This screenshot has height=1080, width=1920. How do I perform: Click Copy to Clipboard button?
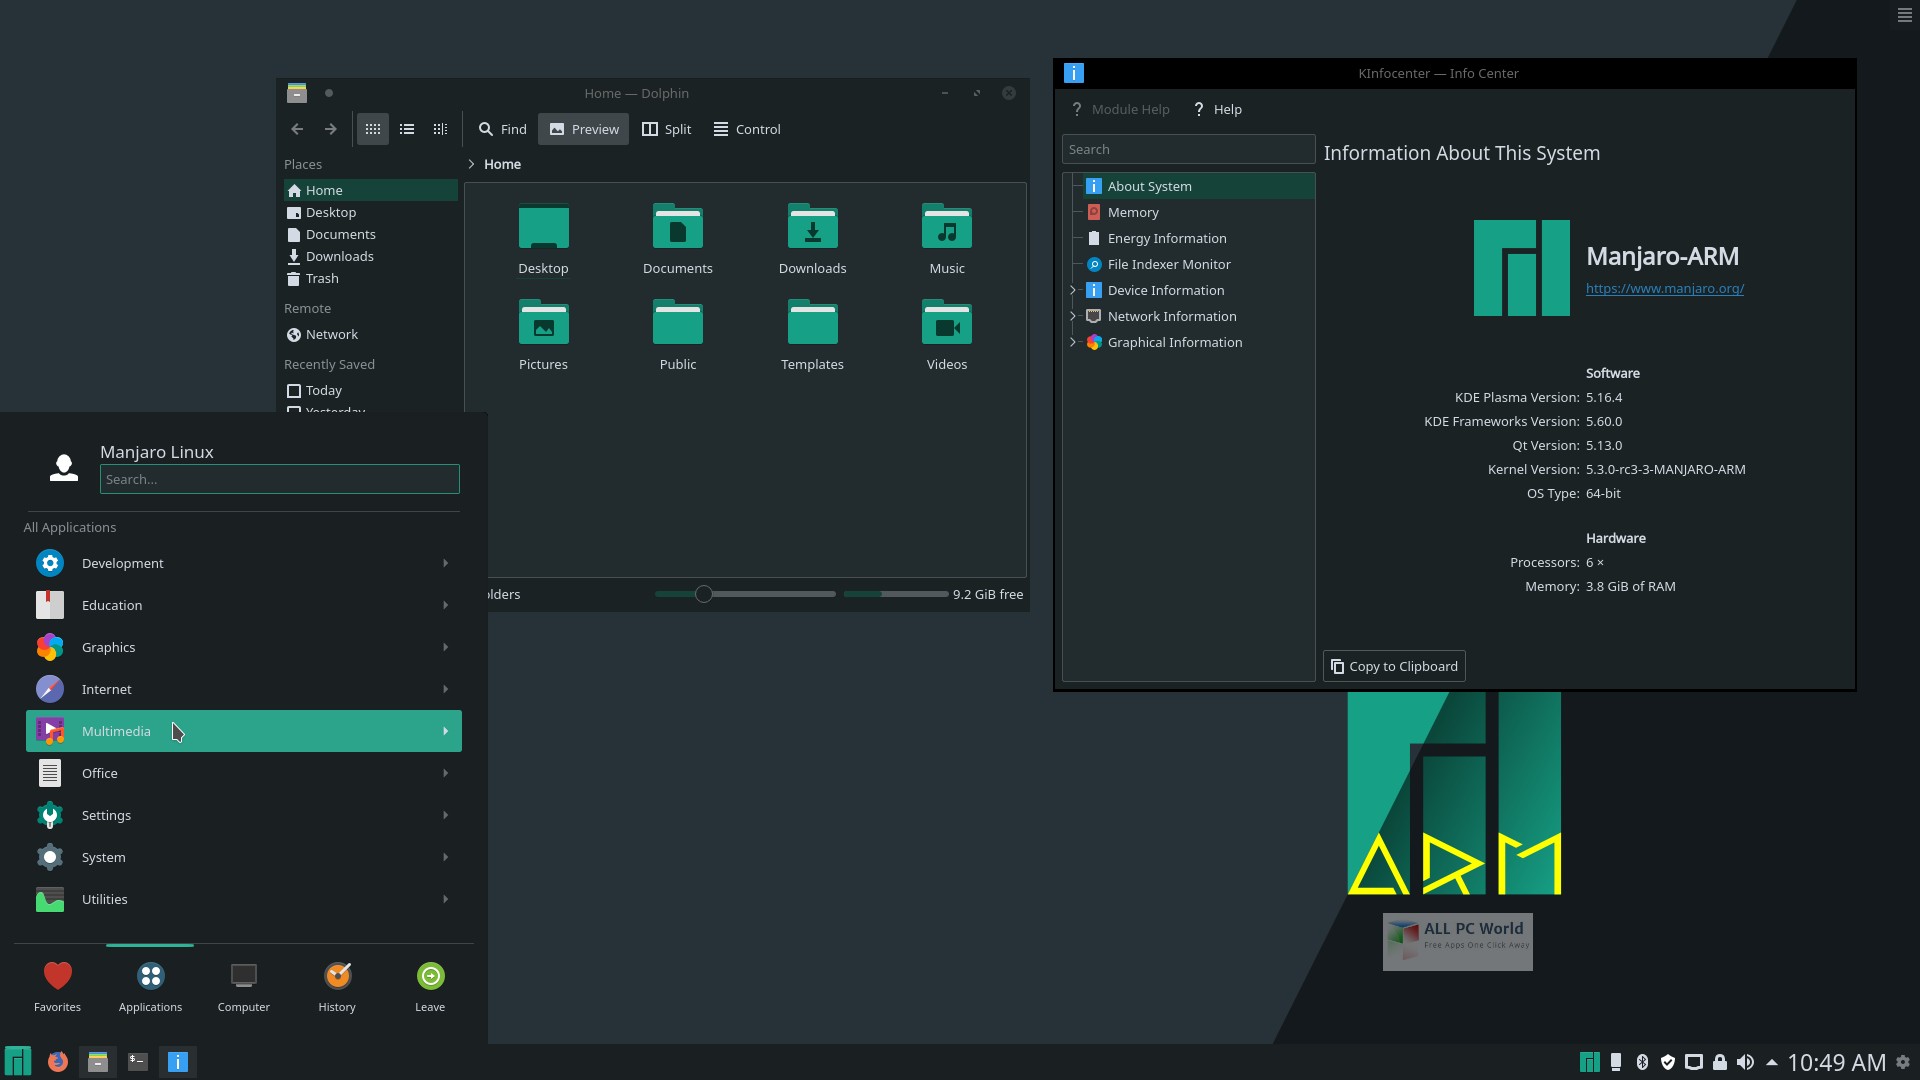click(1394, 666)
